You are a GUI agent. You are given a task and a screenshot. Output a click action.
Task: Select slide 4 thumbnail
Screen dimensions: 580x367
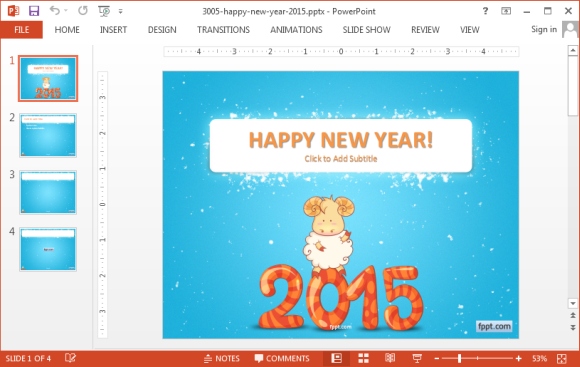[x=48, y=249]
